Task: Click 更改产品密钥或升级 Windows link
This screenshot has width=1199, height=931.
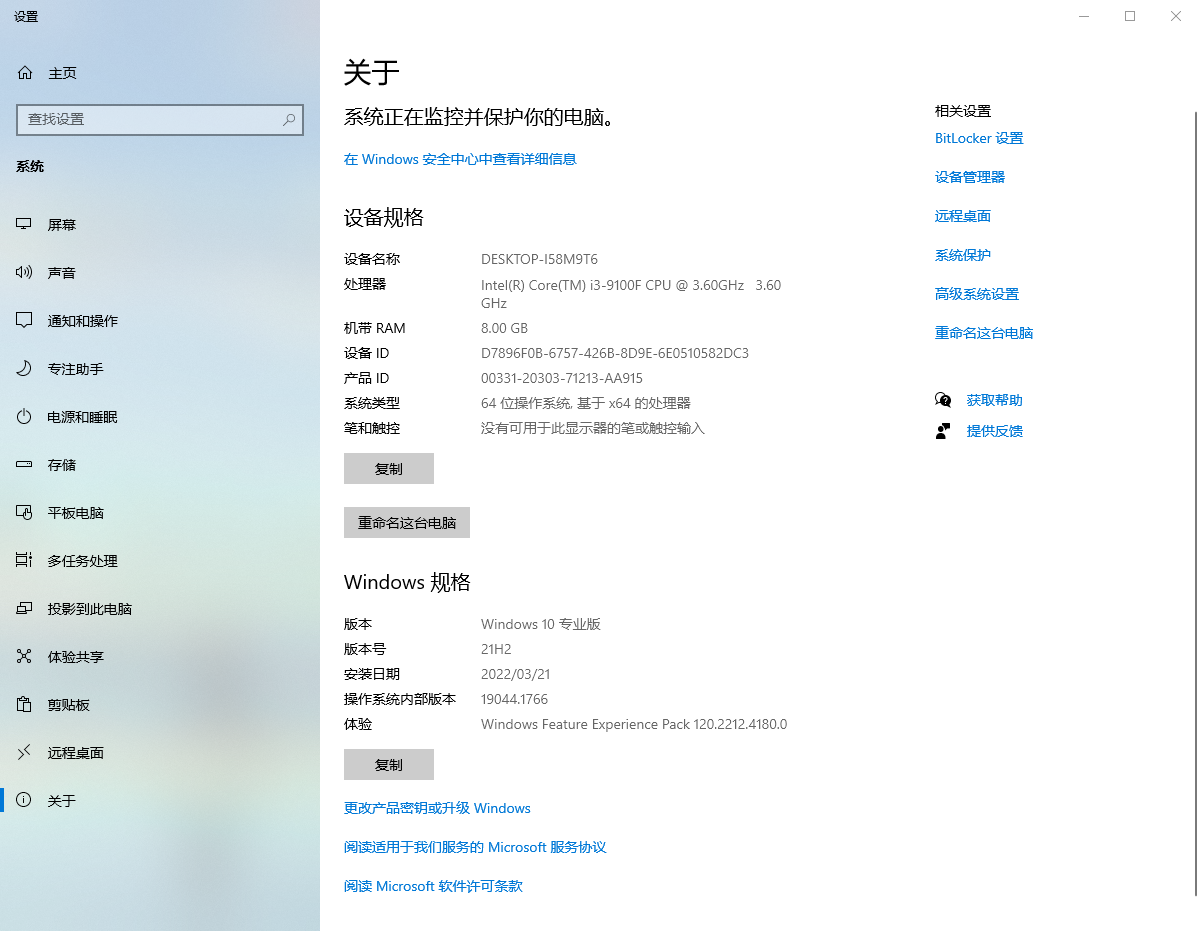Action: (437, 808)
